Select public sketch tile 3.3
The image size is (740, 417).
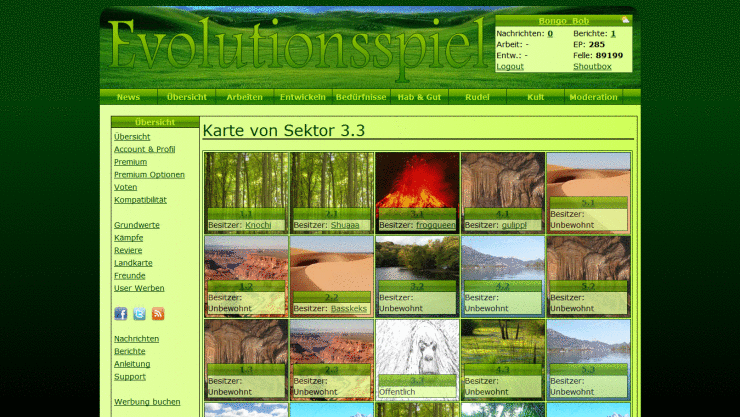(417, 360)
